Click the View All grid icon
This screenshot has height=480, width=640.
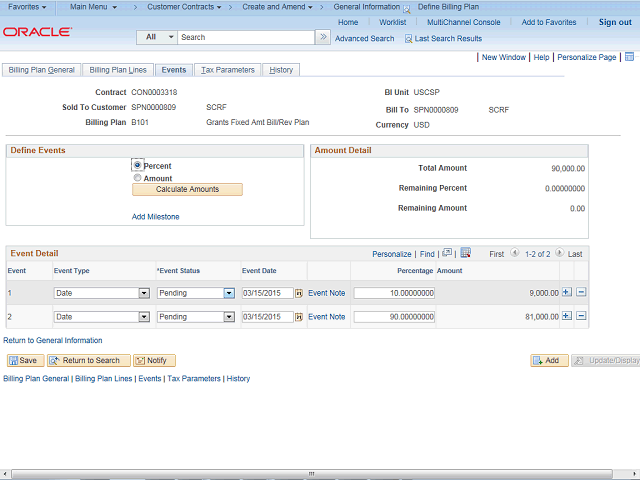click(x=447, y=254)
